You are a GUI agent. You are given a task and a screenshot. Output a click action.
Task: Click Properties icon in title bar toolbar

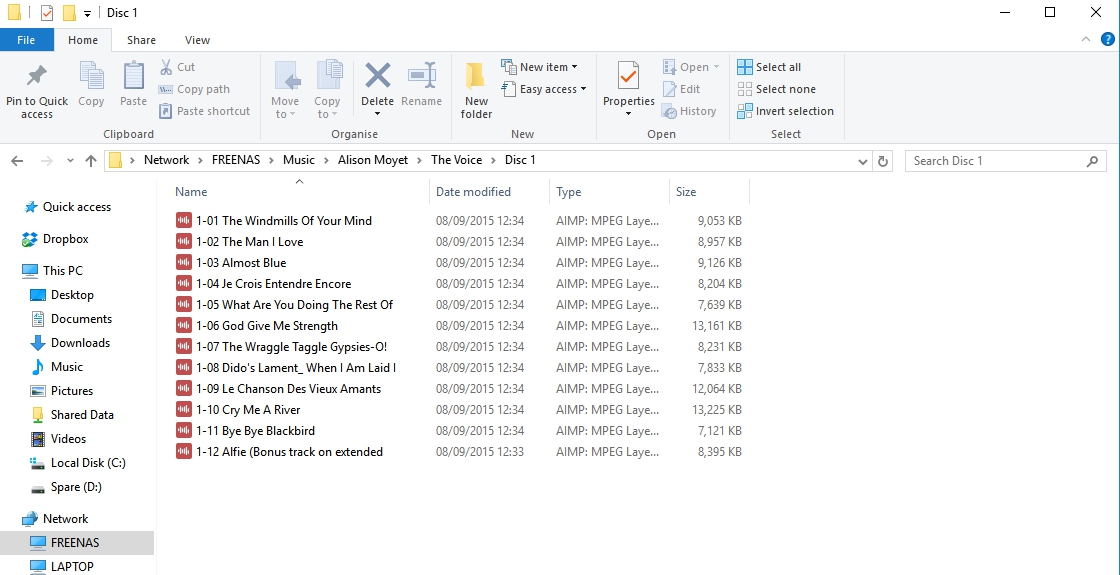pos(47,13)
